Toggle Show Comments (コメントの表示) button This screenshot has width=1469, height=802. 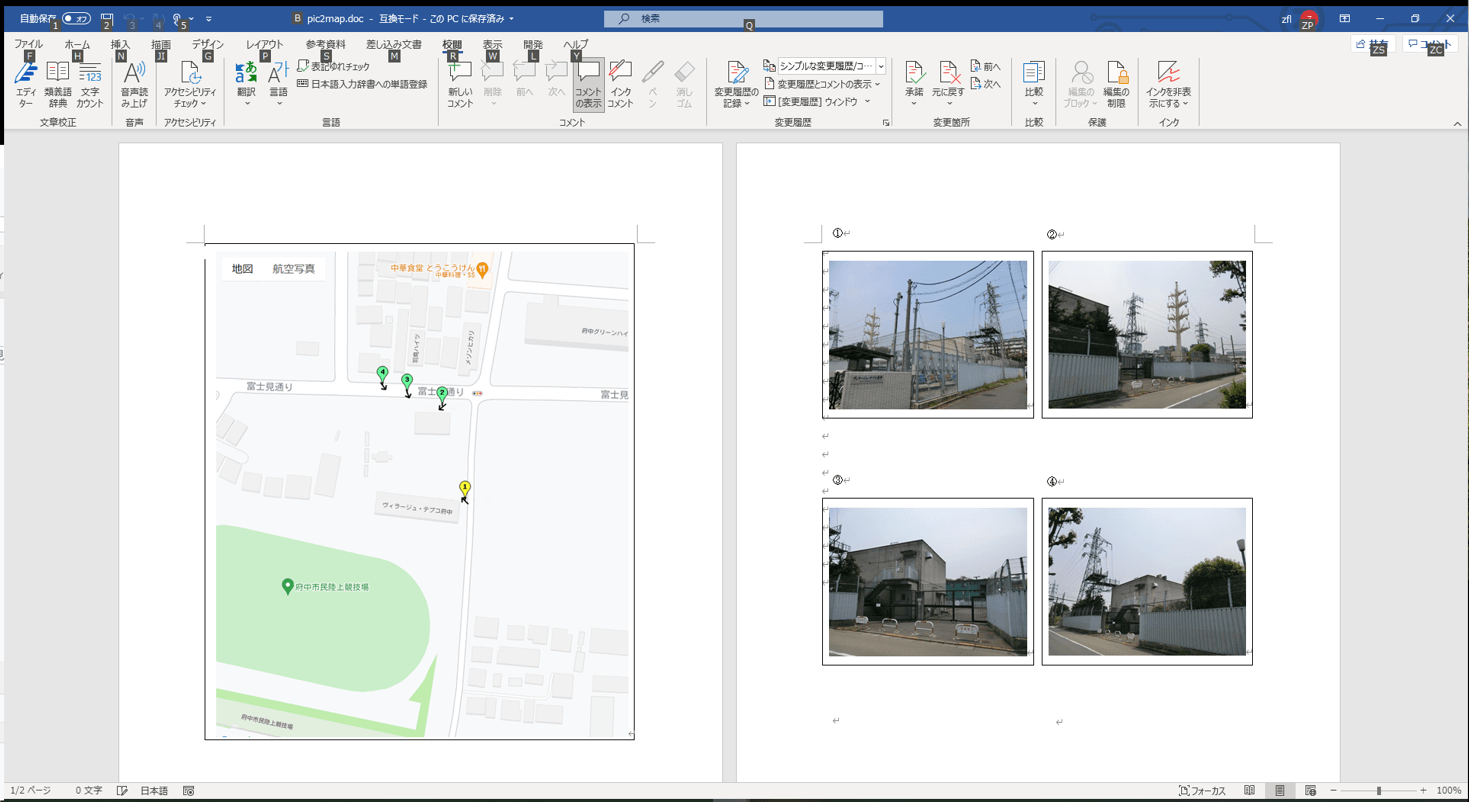[x=588, y=83]
